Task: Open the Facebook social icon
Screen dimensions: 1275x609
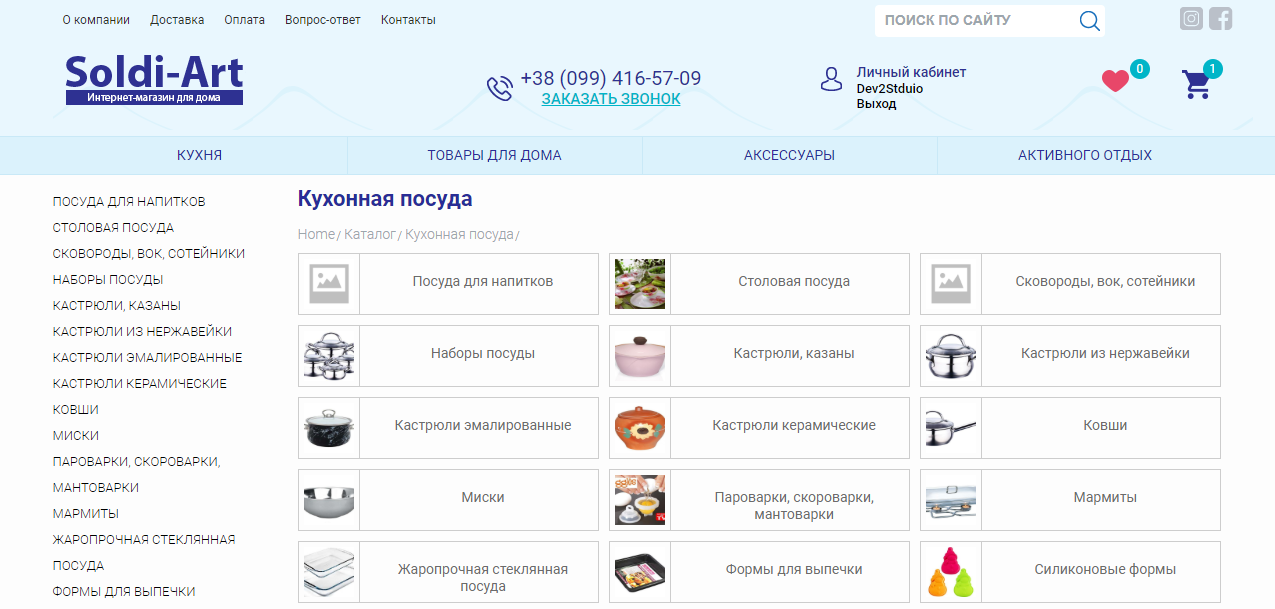Action: tap(1220, 18)
